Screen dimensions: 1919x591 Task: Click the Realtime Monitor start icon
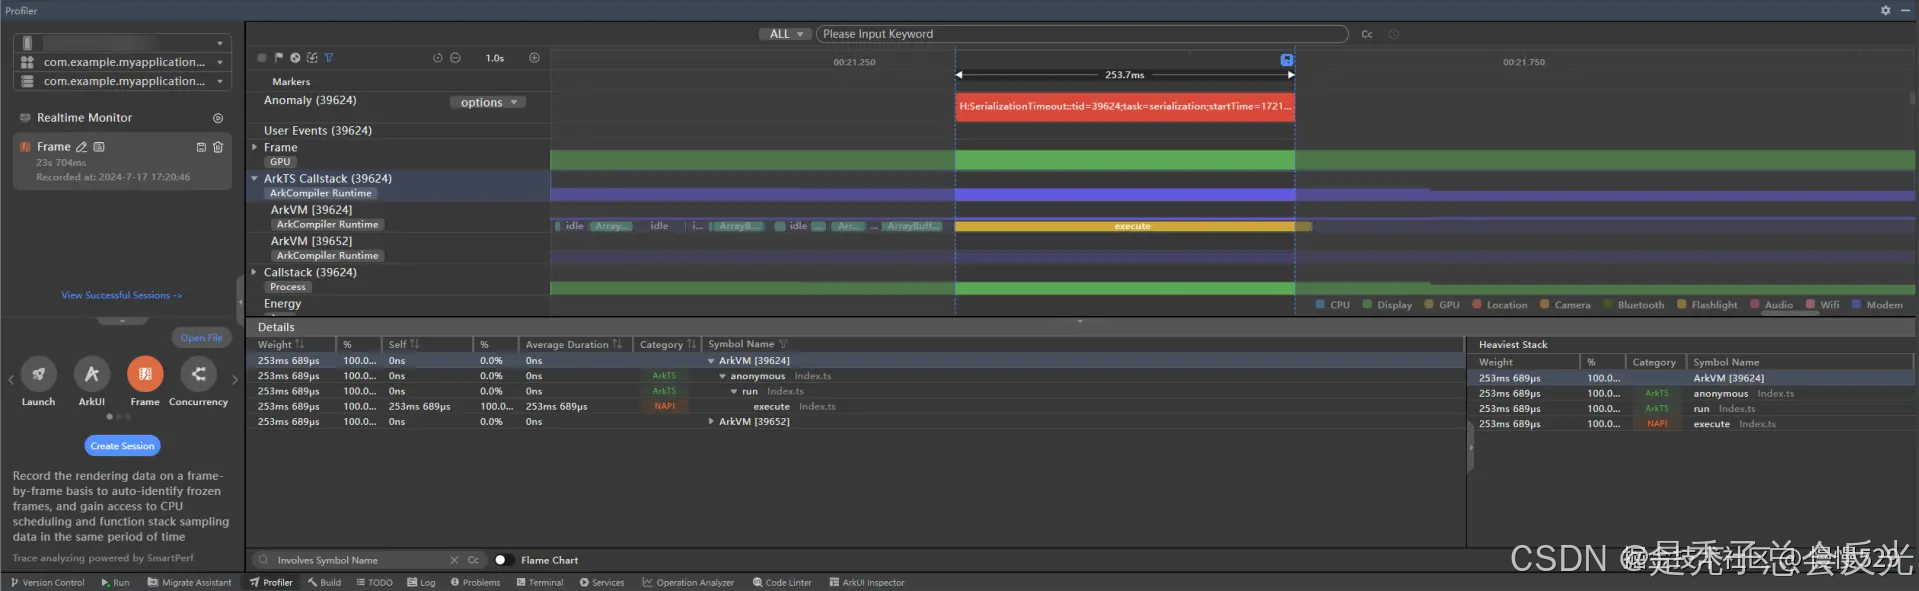(x=218, y=118)
